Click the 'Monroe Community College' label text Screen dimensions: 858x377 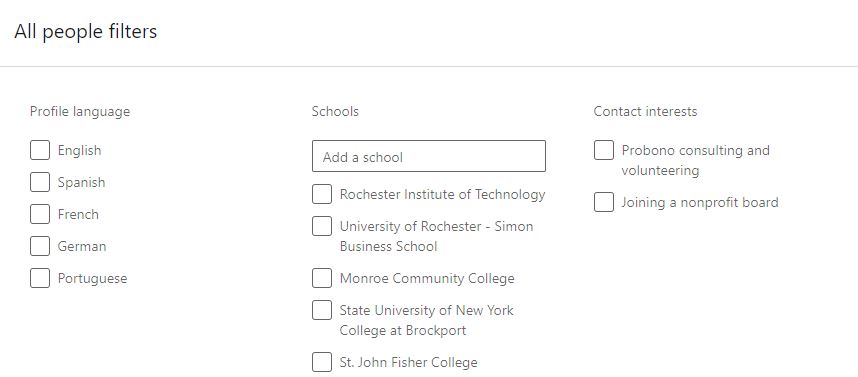click(x=427, y=279)
